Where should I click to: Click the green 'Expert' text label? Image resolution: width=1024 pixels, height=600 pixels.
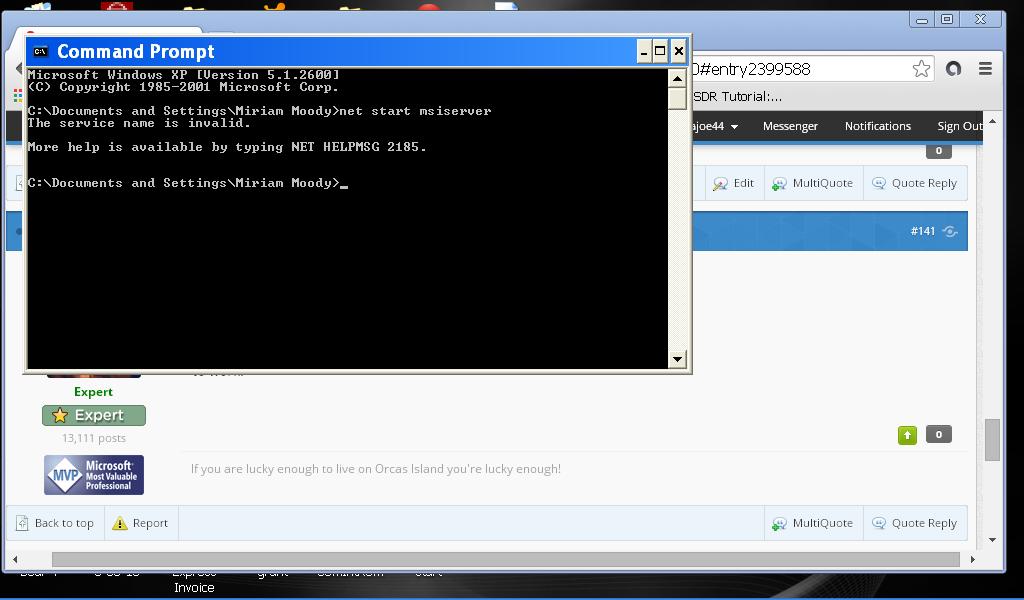click(93, 392)
